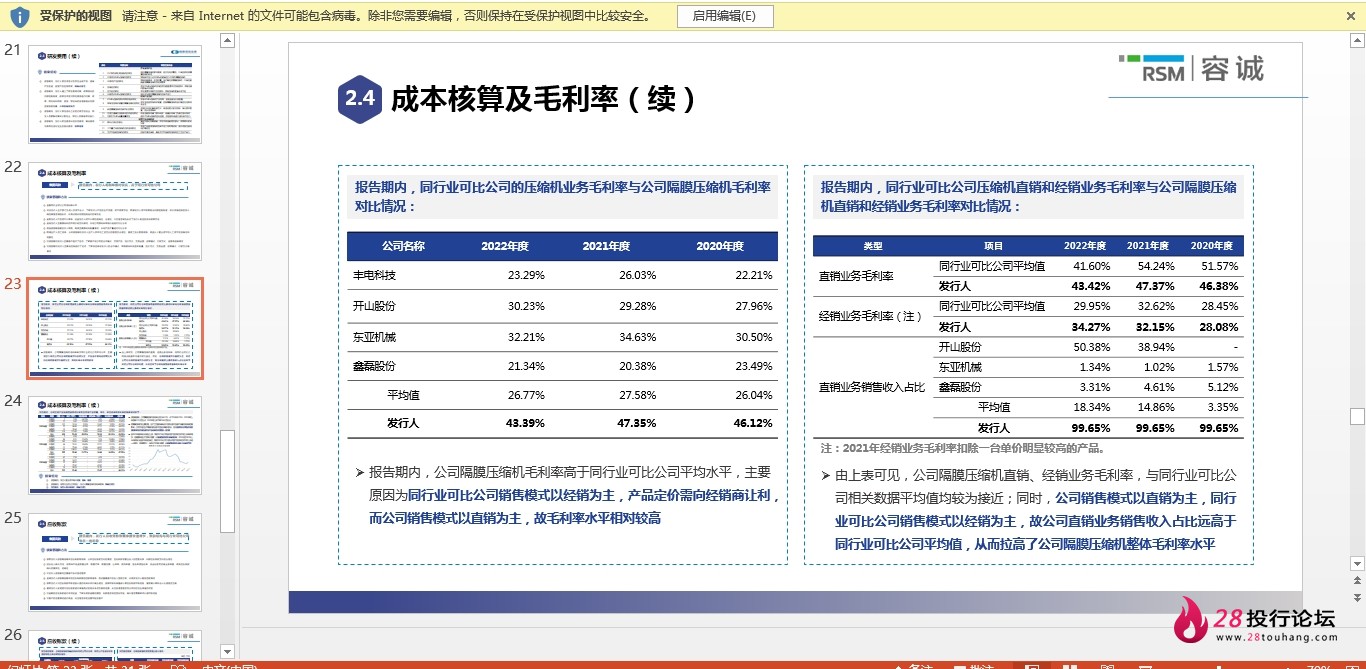
Task: Click the 23.49% cell
Action: 754,366
